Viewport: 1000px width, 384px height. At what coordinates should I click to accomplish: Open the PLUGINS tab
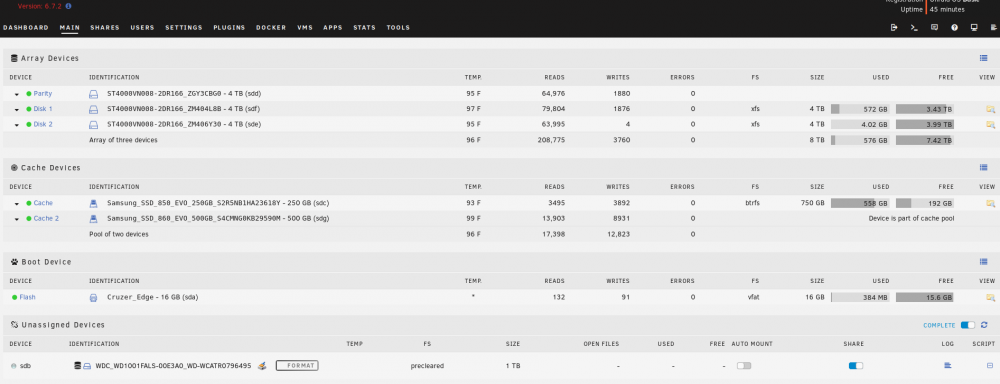click(x=229, y=27)
